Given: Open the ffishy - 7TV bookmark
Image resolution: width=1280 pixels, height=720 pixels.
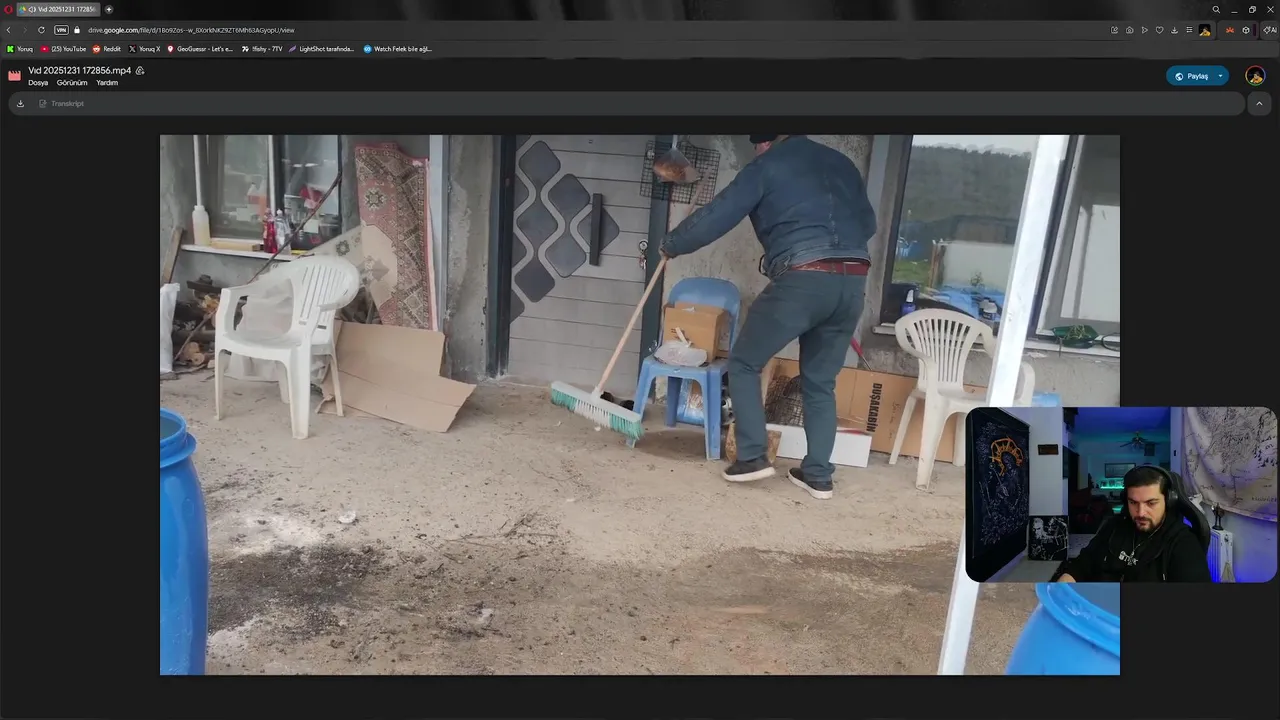Looking at the screenshot, I should (x=262, y=49).
